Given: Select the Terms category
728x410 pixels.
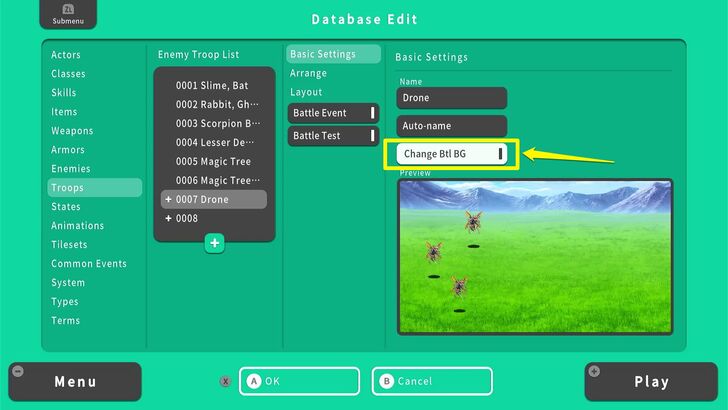Looking at the screenshot, I should tap(65, 321).
